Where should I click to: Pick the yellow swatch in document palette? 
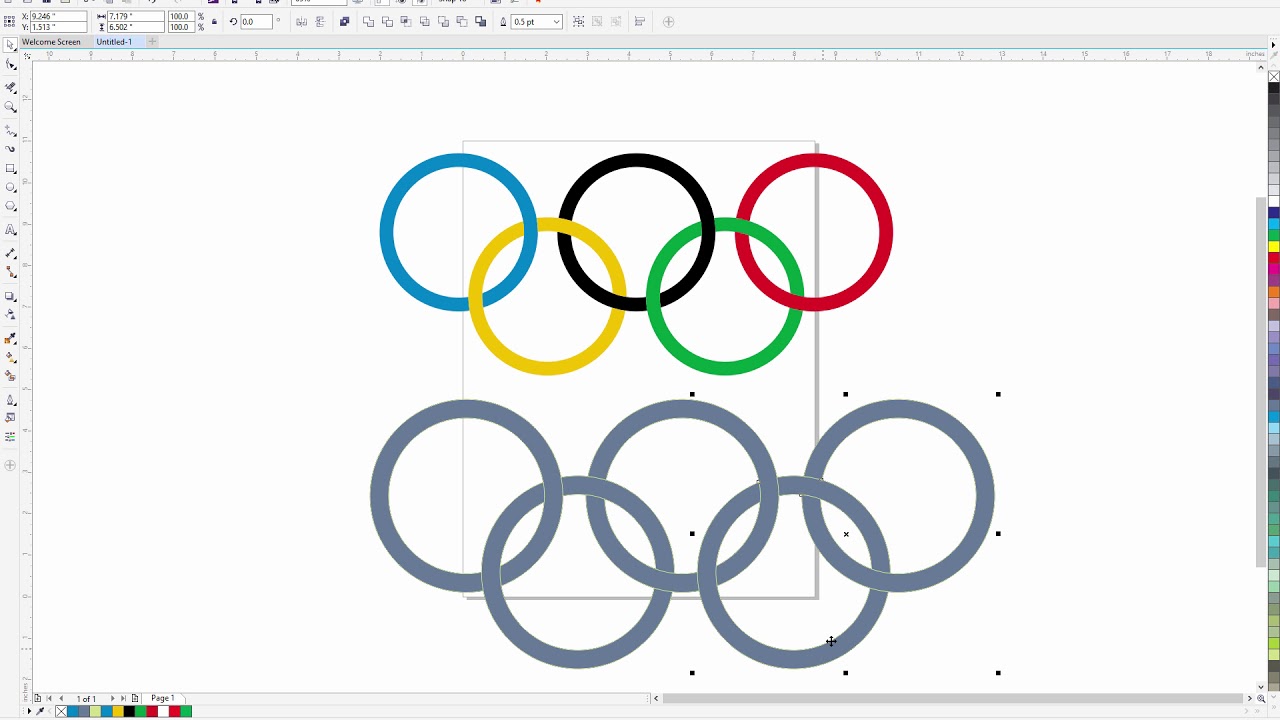pos(118,711)
